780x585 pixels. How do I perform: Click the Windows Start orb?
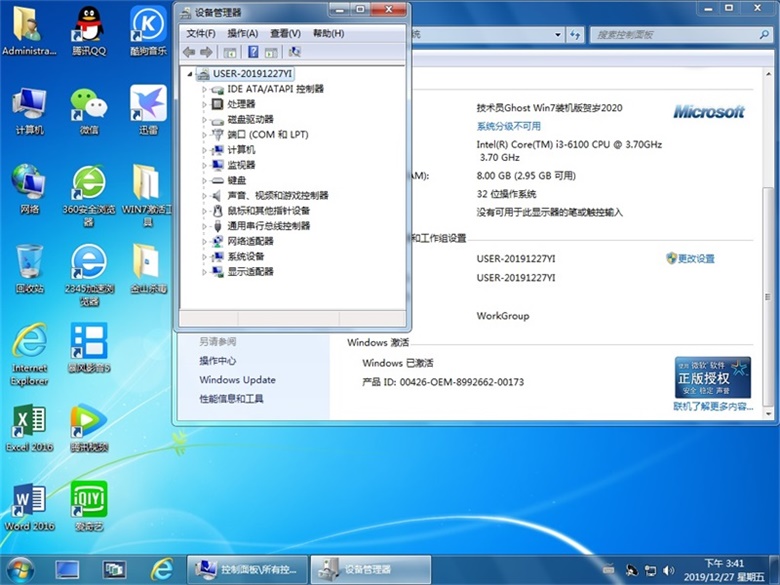(x=19, y=569)
